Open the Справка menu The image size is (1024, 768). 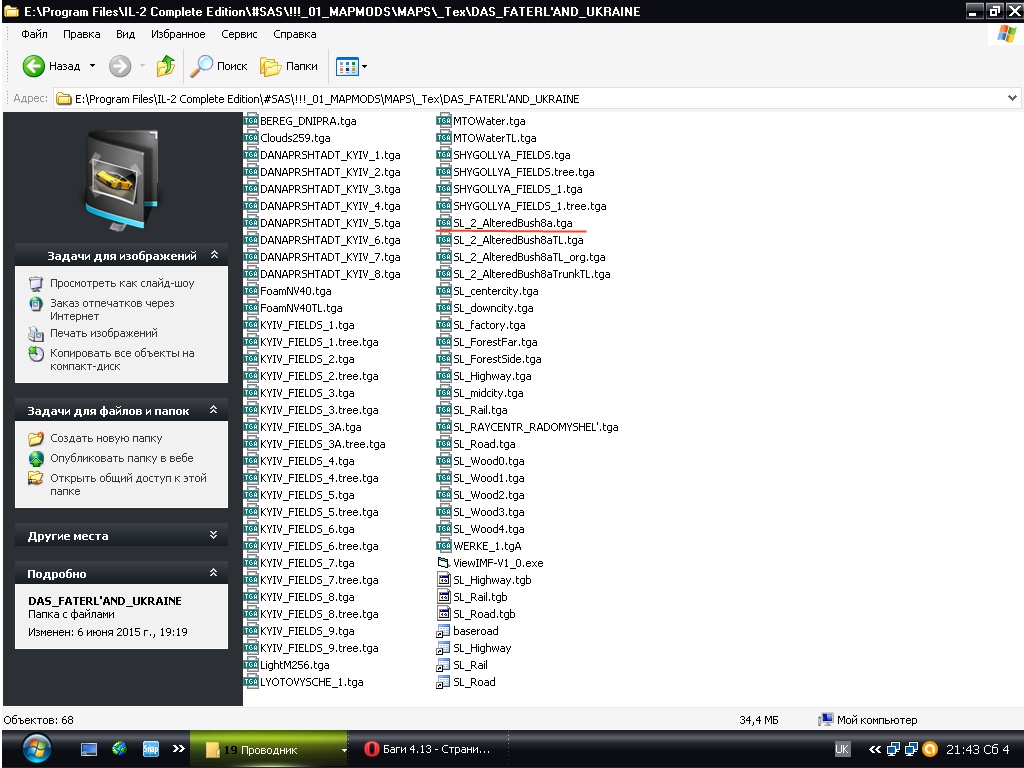295,34
